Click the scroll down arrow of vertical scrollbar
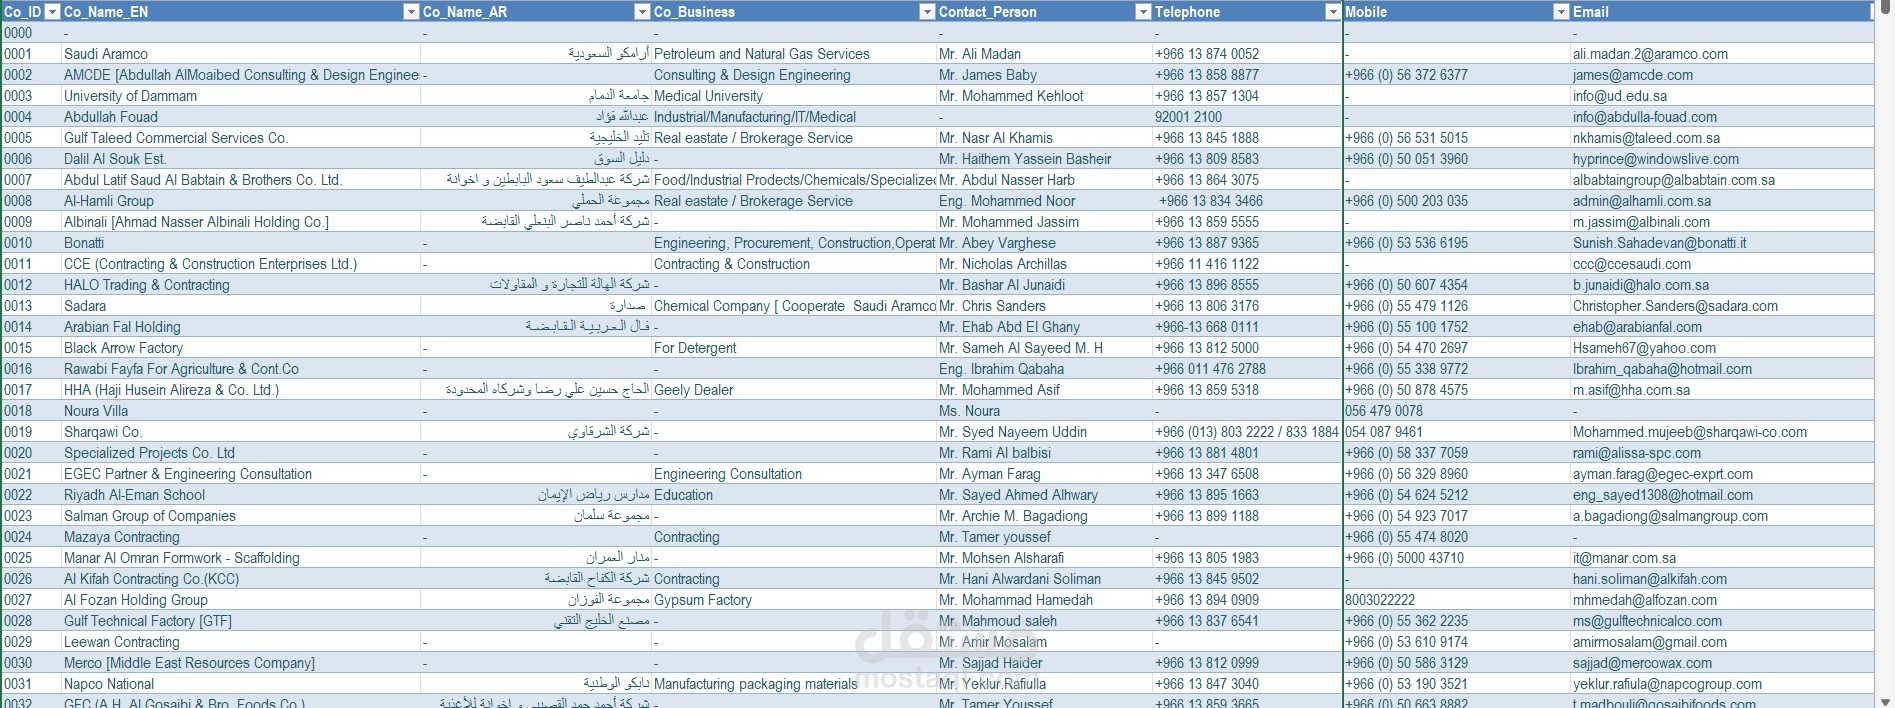The width and height of the screenshot is (1895, 708). 1886,701
